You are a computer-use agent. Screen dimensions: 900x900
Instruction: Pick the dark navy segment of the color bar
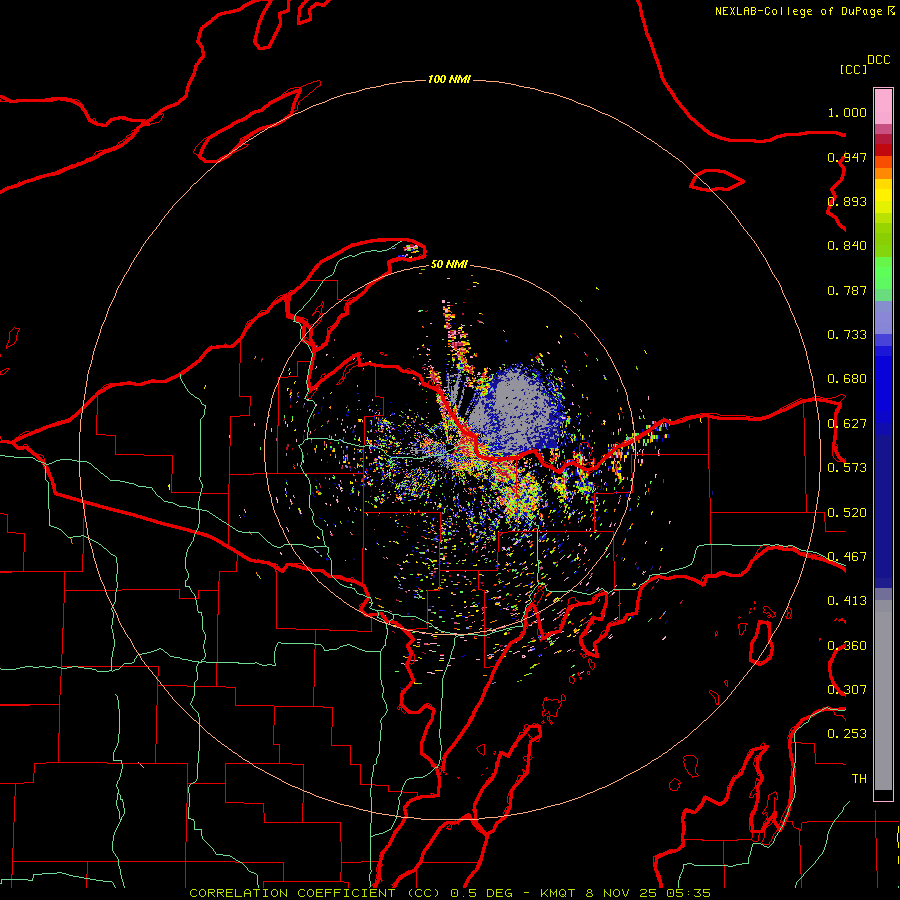(883, 511)
